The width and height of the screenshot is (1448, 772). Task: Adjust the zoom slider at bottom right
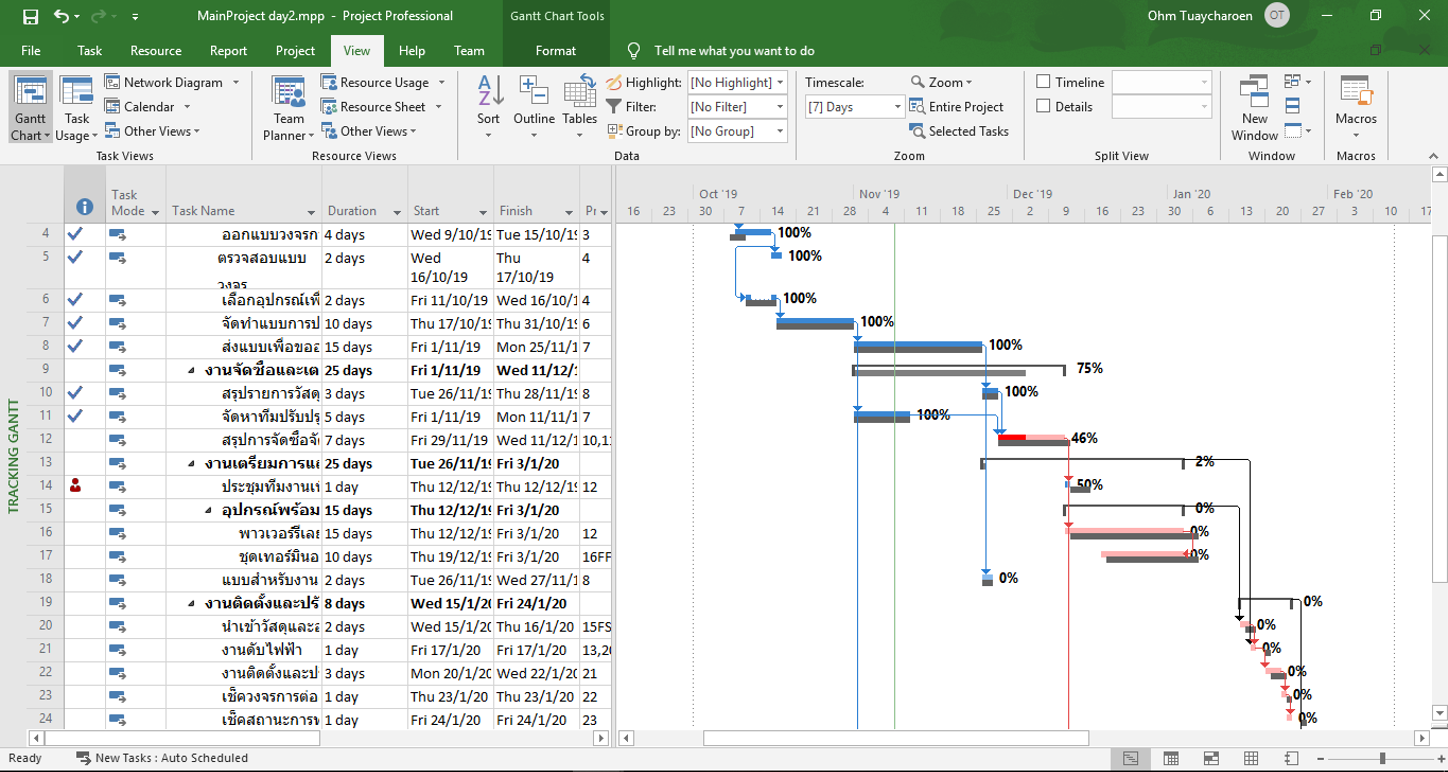coord(1383,758)
